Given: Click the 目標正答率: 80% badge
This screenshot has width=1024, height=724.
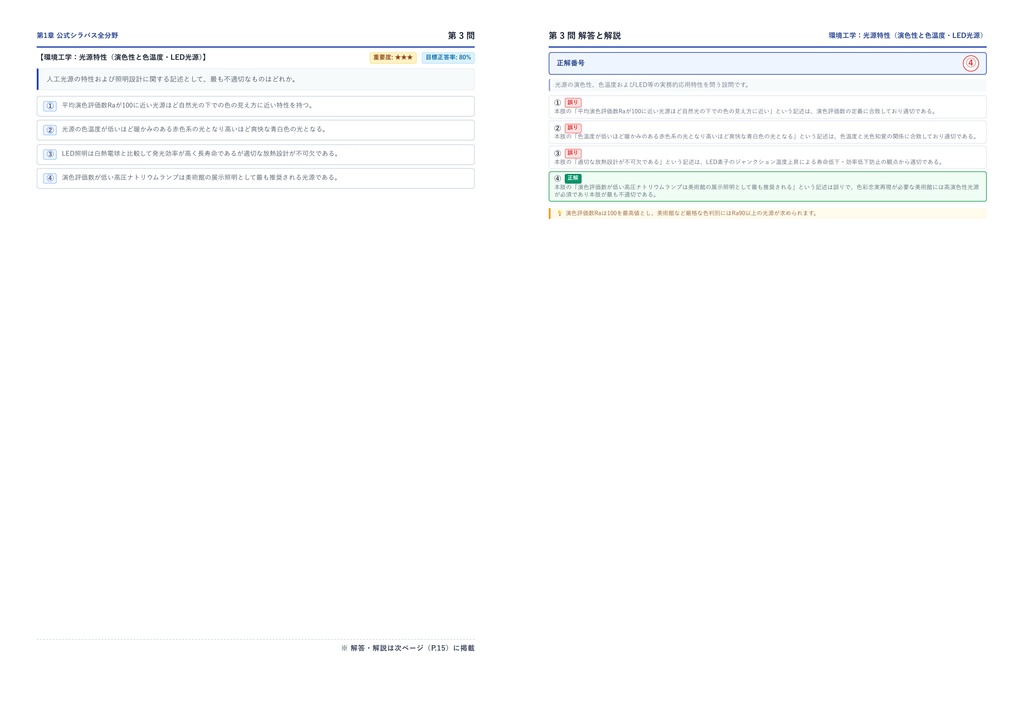Looking at the screenshot, I should pos(448,57).
